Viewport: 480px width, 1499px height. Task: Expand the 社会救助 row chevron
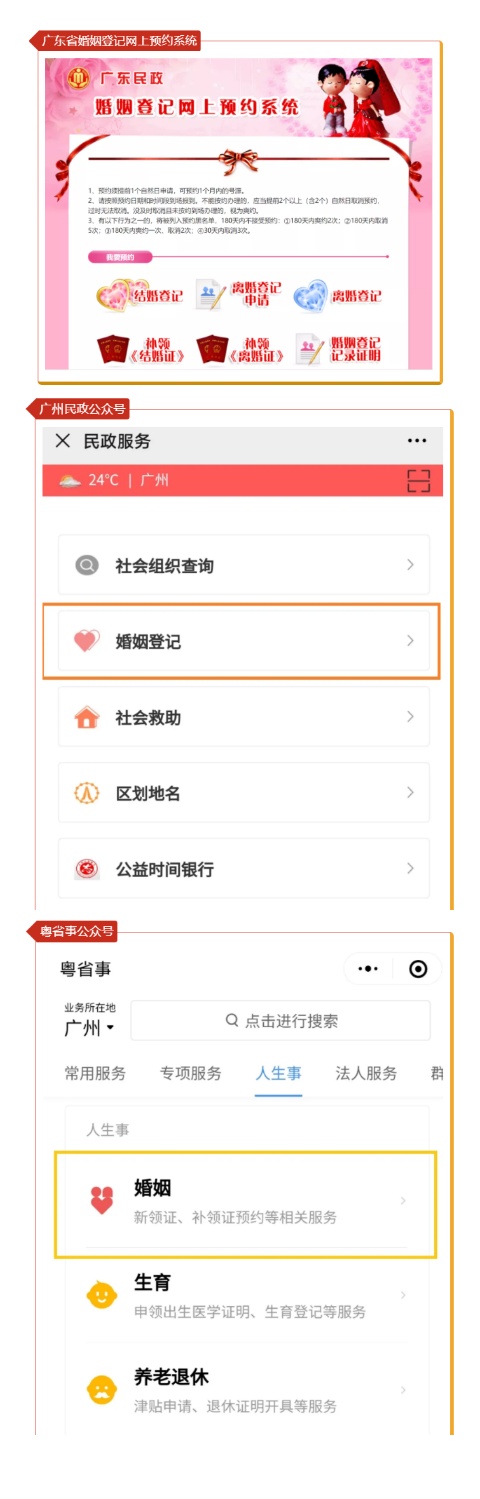click(410, 717)
